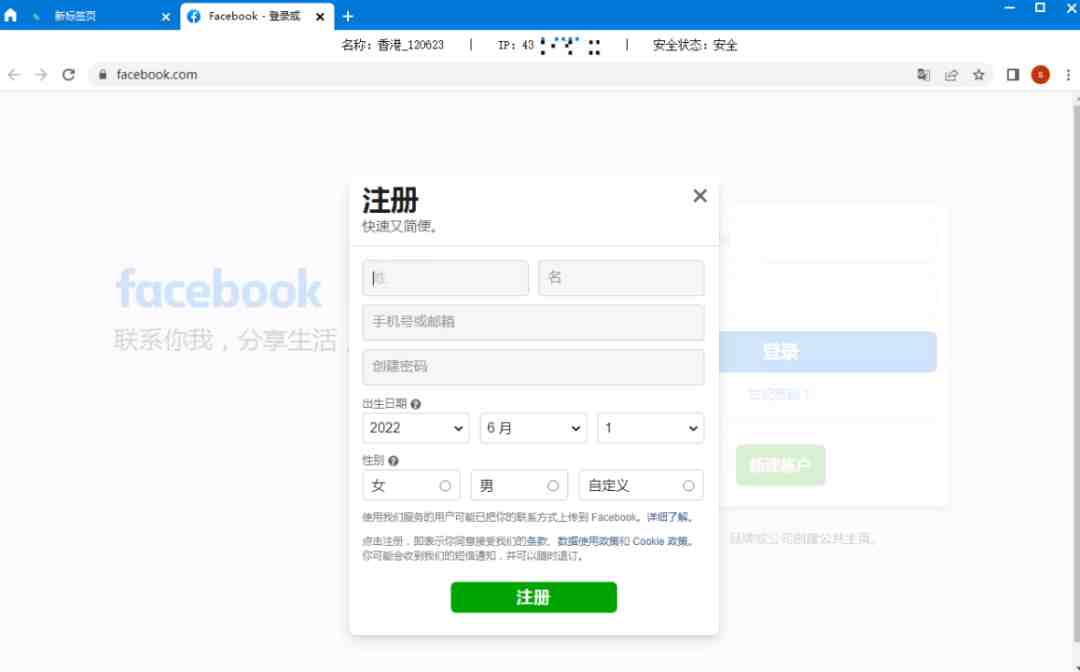Click the share page icon
Screen dimensions: 1080x672
point(951,74)
